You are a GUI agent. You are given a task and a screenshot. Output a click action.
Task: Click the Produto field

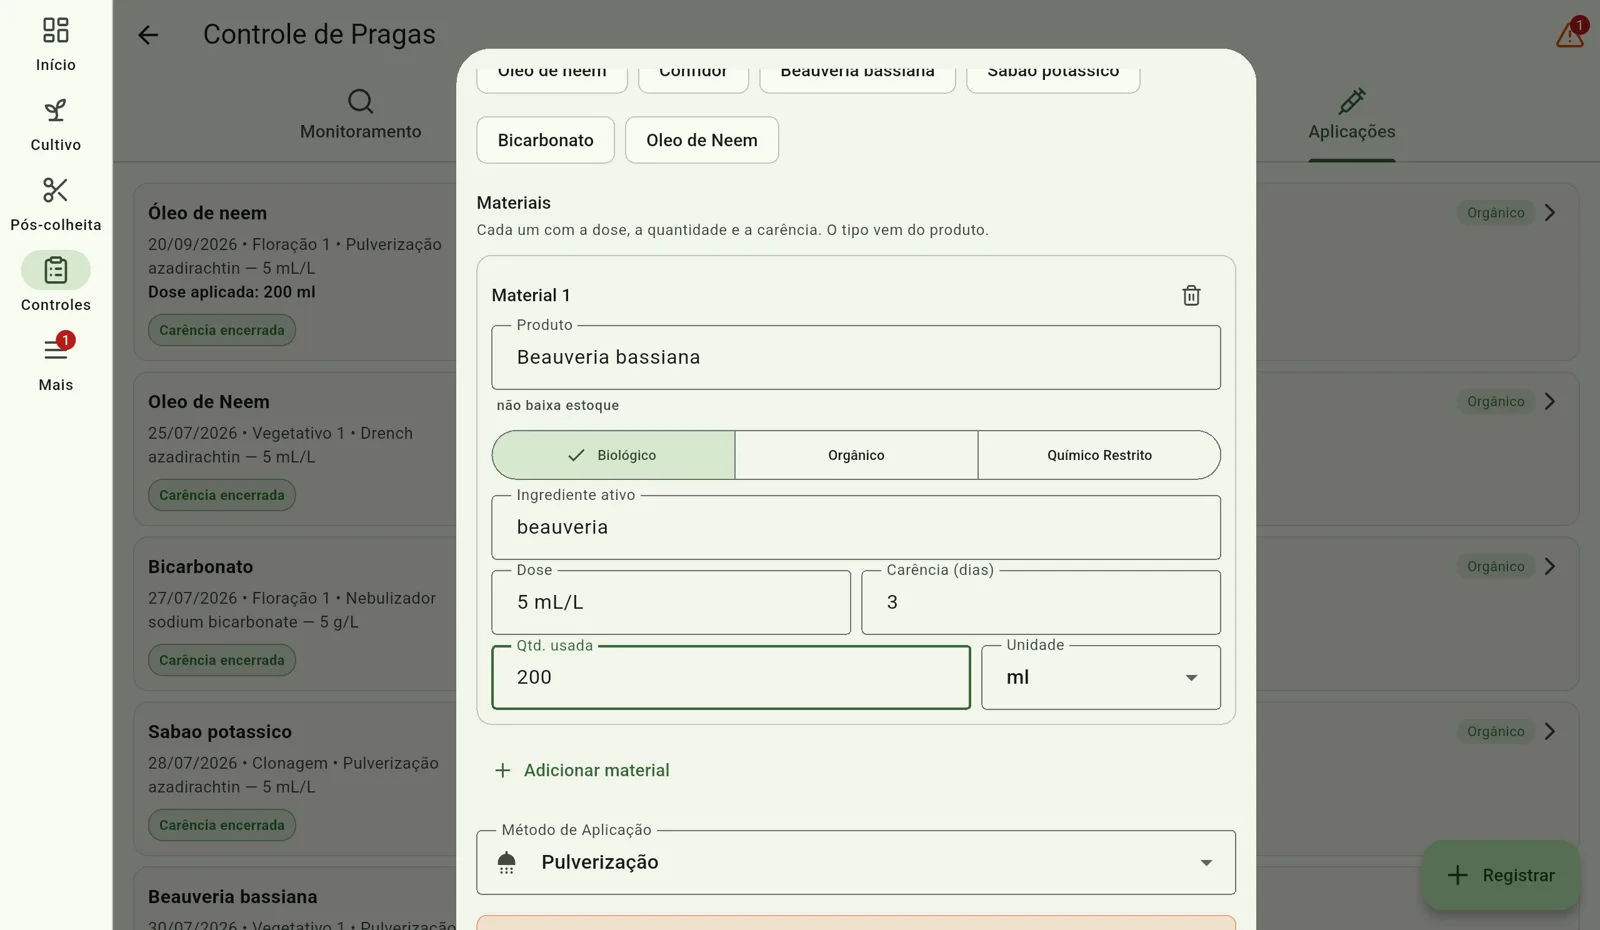pyautogui.click(x=856, y=357)
